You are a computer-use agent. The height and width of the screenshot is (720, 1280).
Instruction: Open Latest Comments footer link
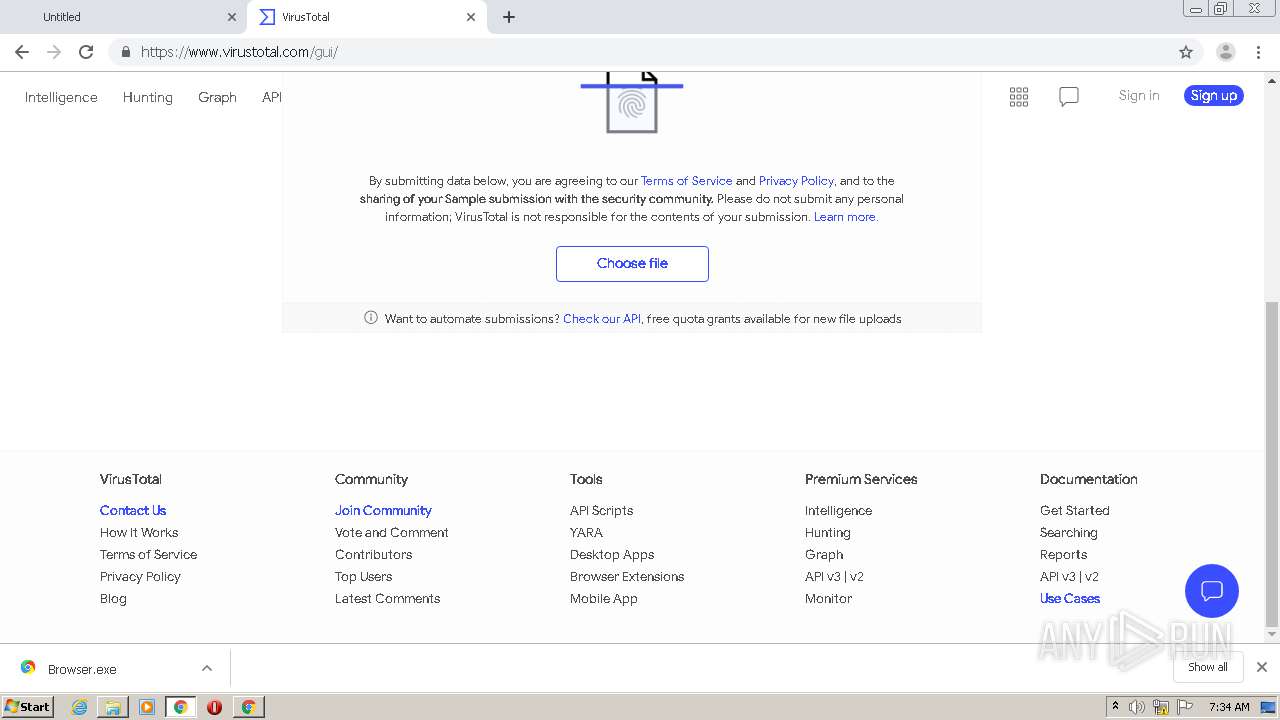tap(387, 598)
